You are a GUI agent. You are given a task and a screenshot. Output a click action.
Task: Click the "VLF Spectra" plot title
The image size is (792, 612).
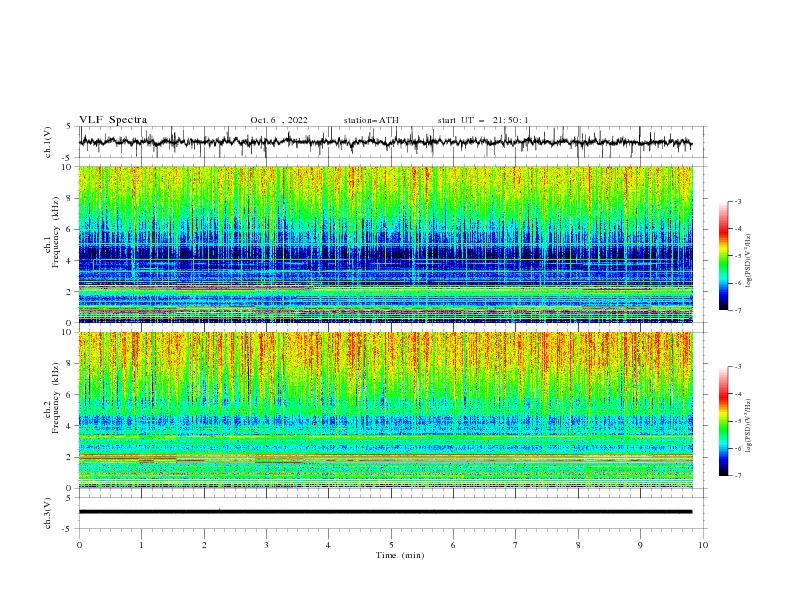(x=113, y=120)
